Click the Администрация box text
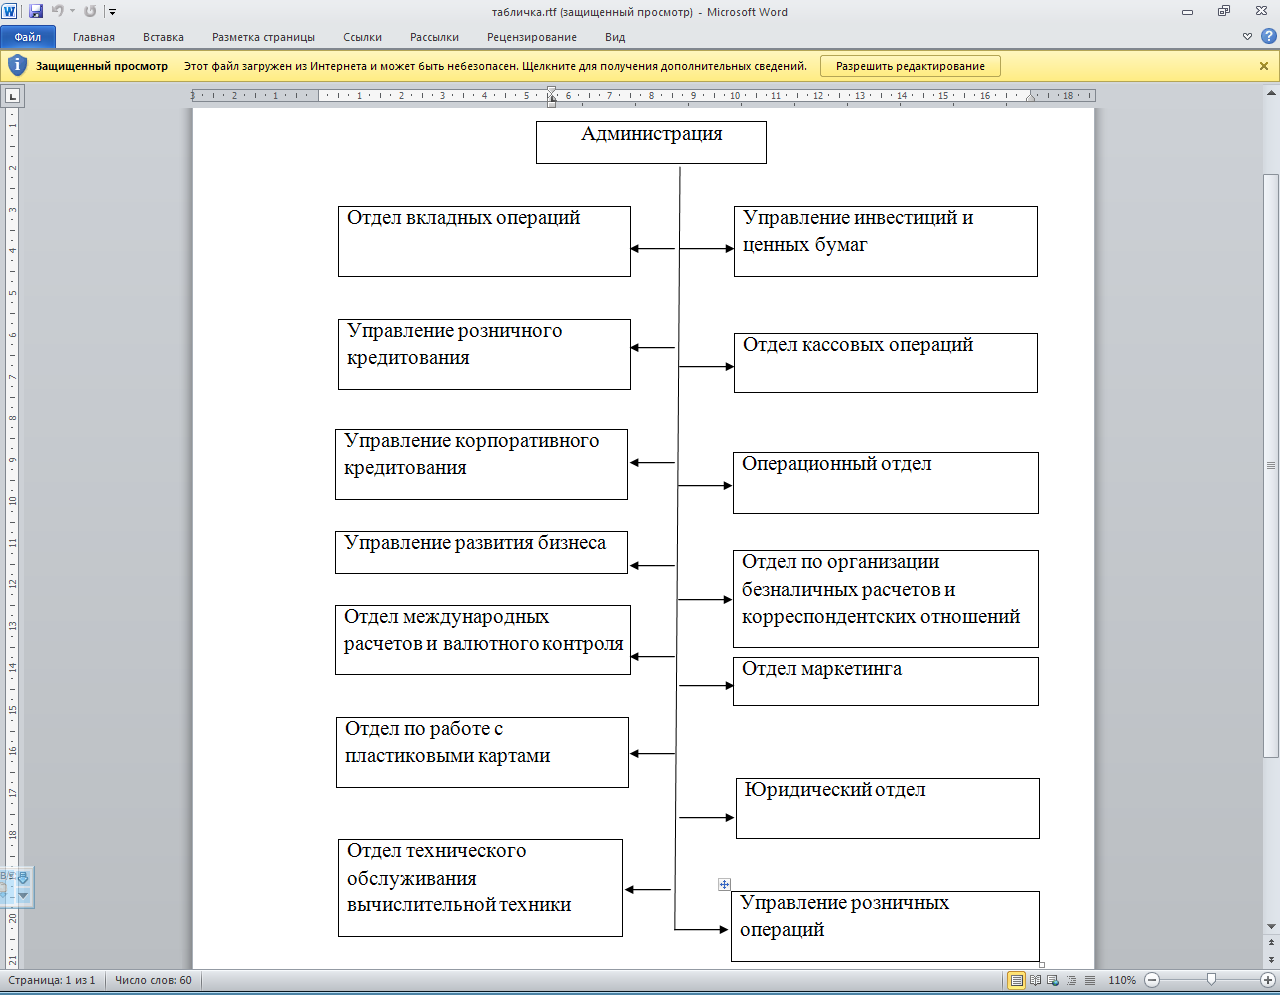 [x=652, y=134]
